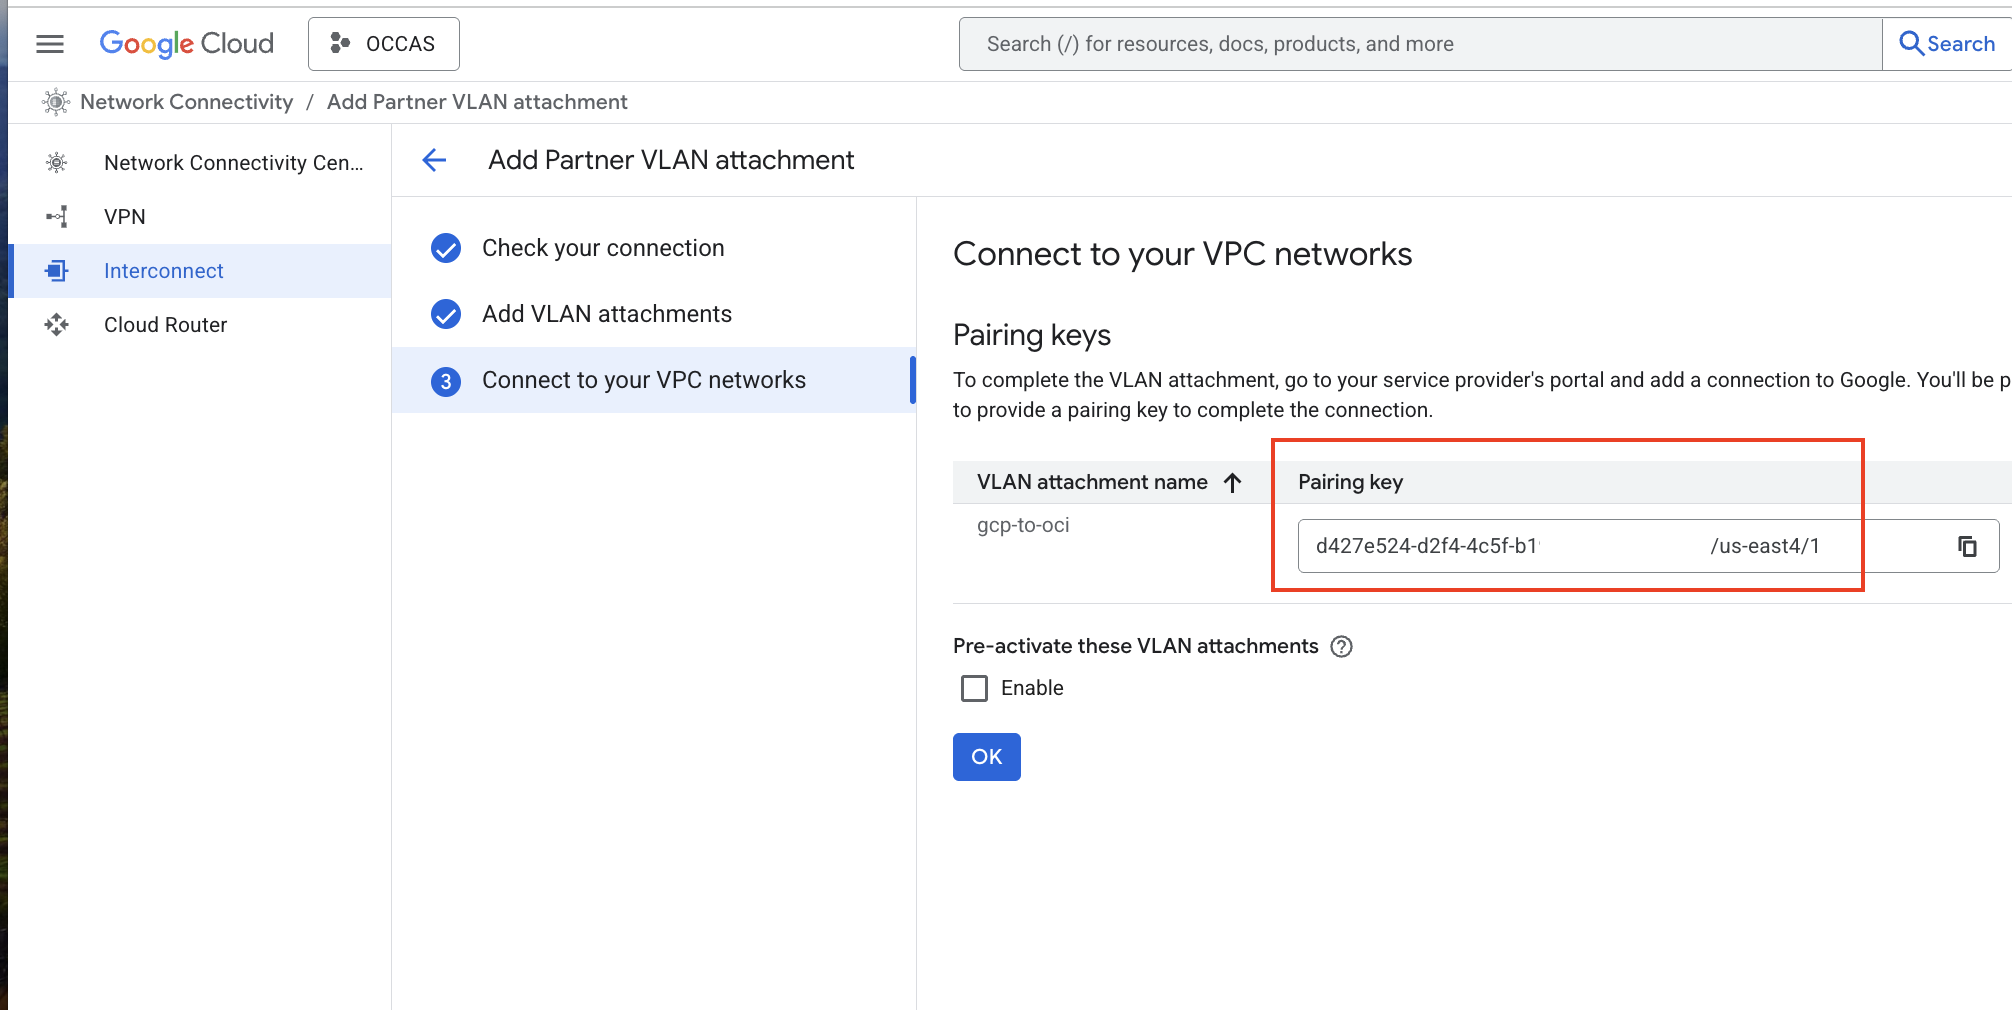Click the Network Connectivity breadcrumb link
The height and width of the screenshot is (1010, 2012).
coord(186,102)
